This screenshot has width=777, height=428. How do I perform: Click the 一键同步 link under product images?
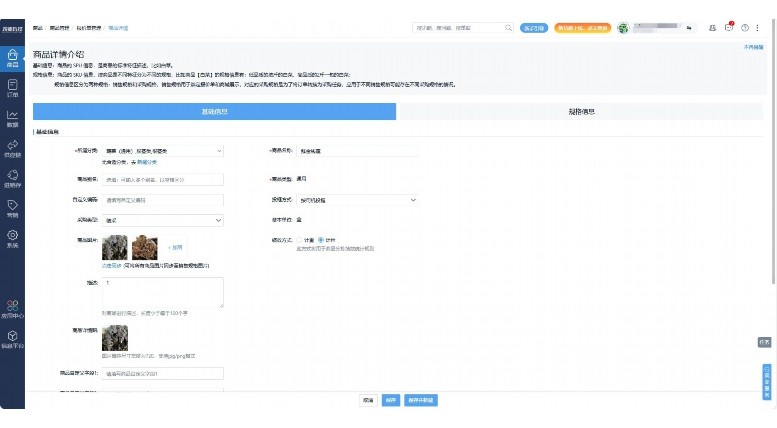tap(111, 266)
